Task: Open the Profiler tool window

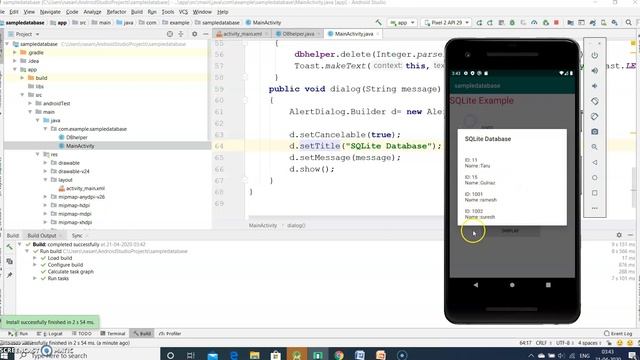Action: 170,333
